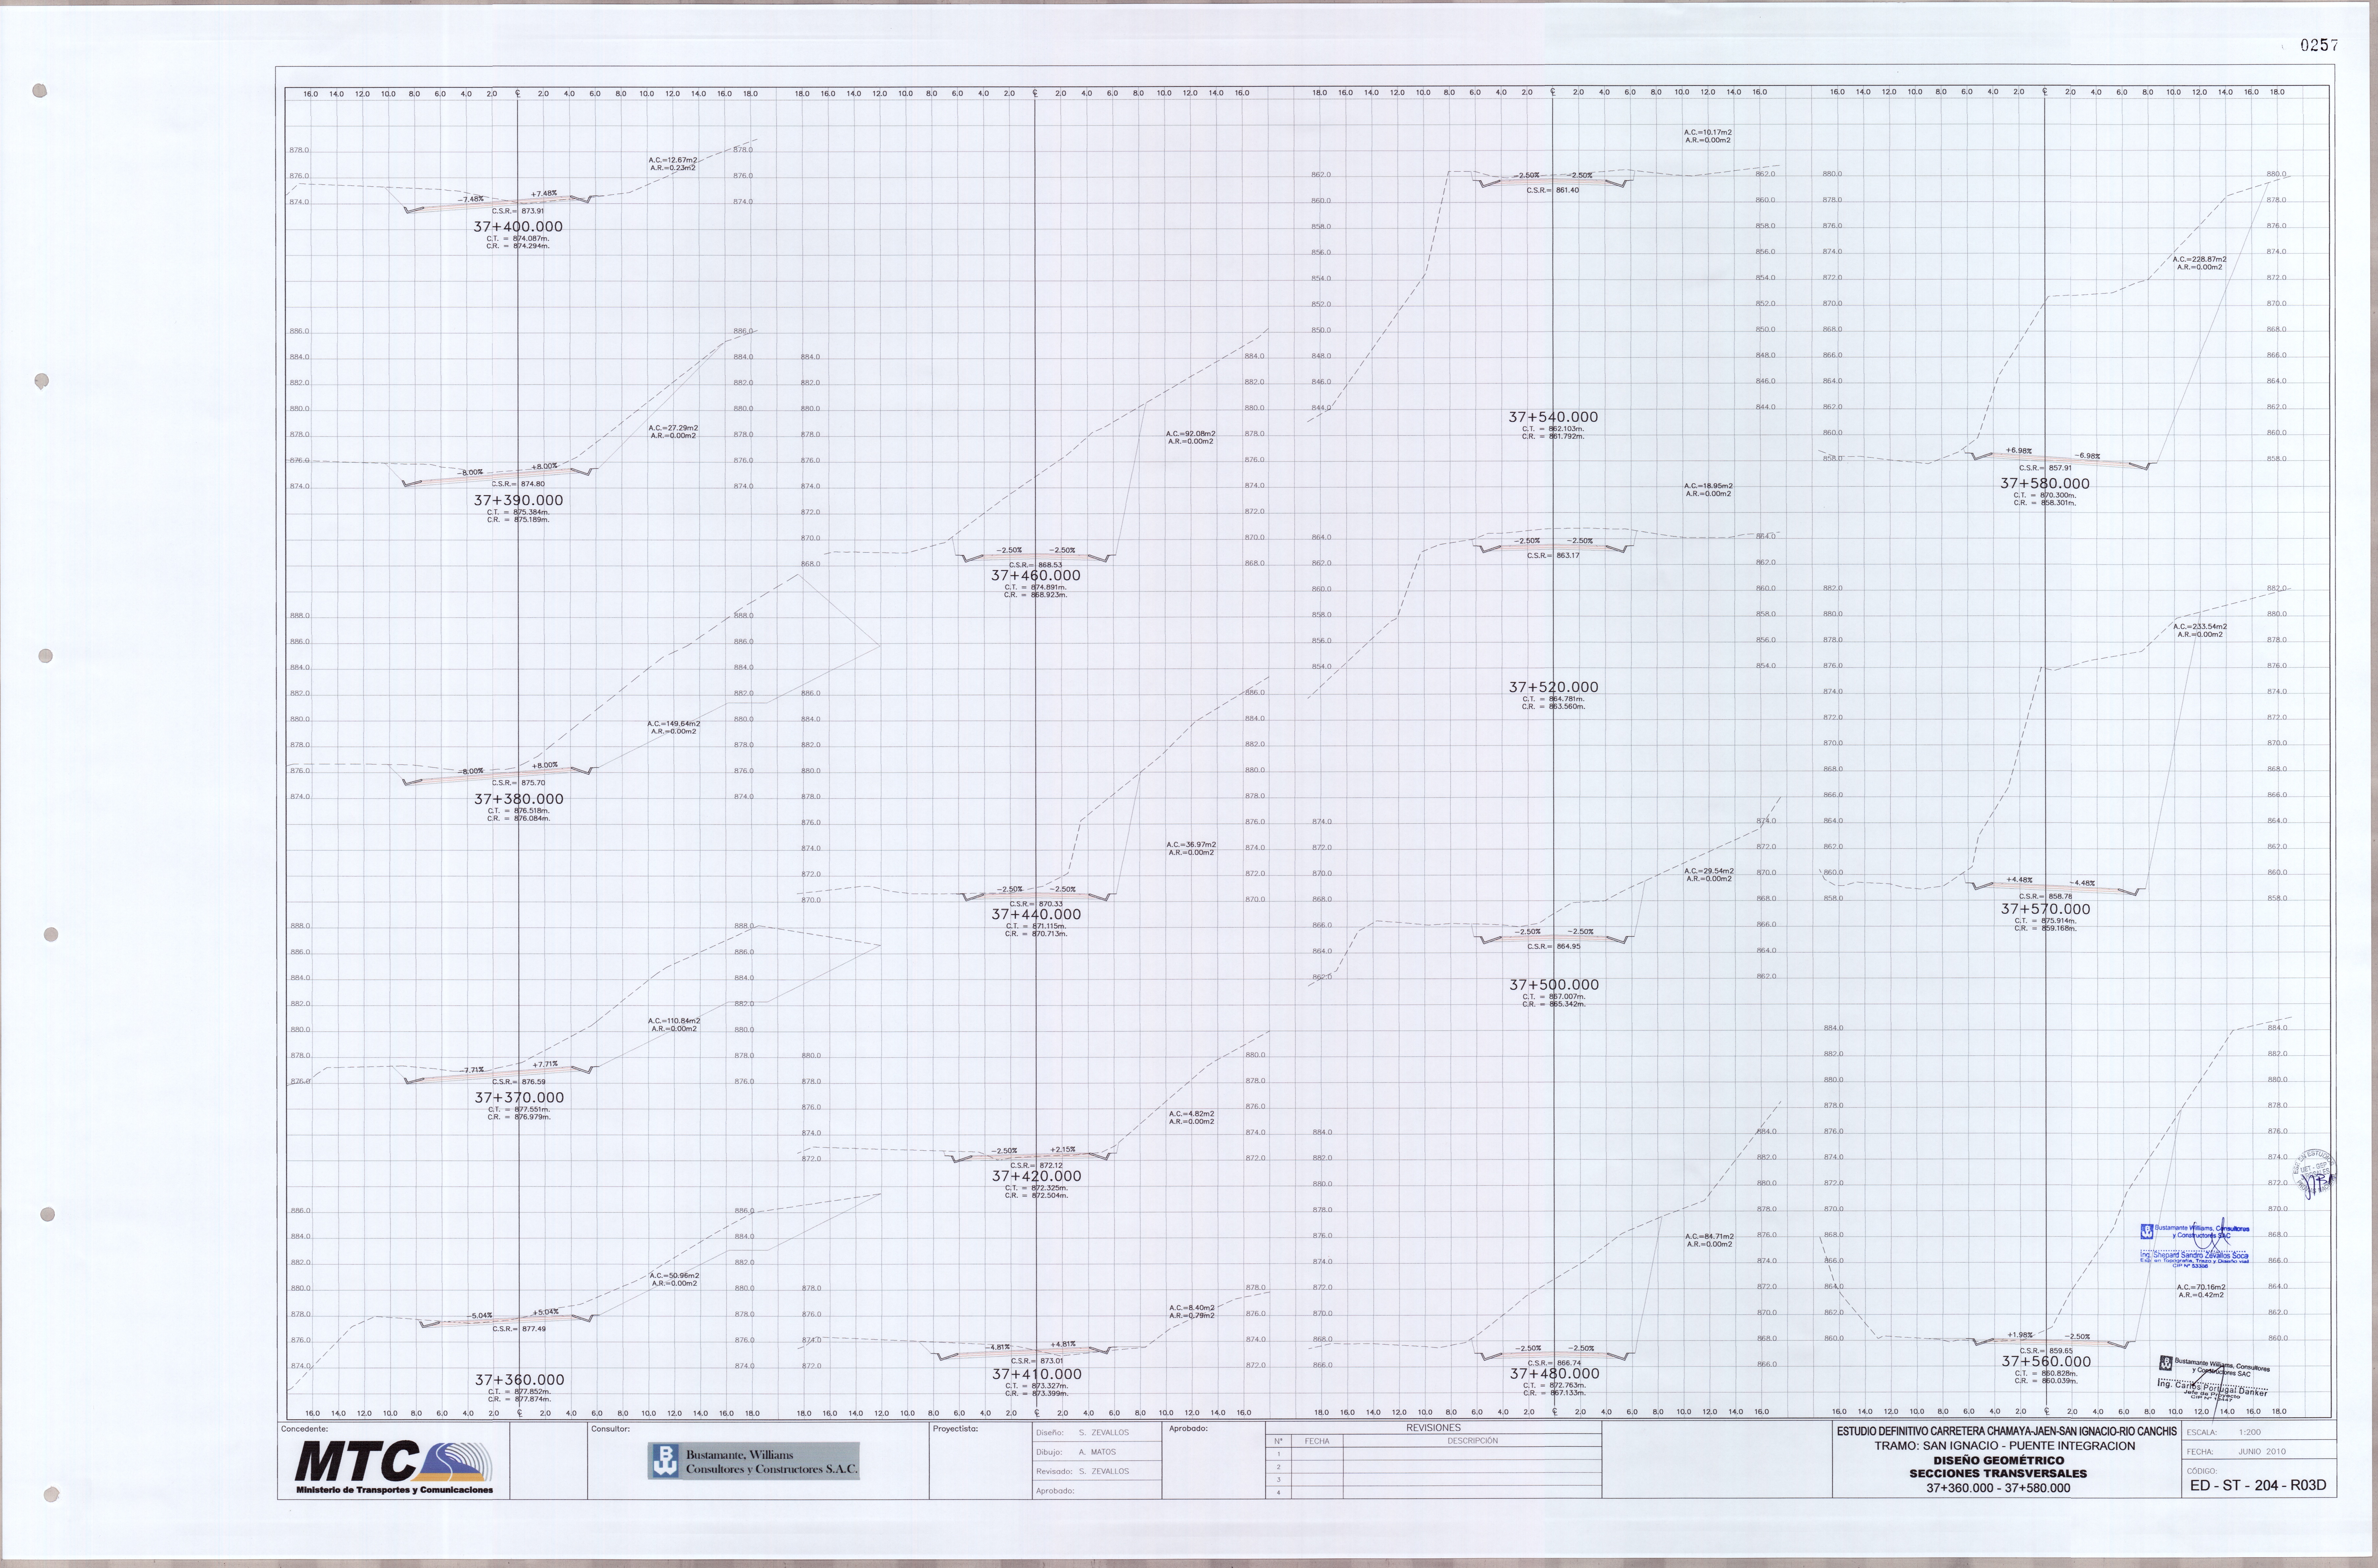The height and width of the screenshot is (1568, 2378).
Task: Click the range text 37+360.000 - 37+580.000
Action: pyautogui.click(x=1998, y=1488)
